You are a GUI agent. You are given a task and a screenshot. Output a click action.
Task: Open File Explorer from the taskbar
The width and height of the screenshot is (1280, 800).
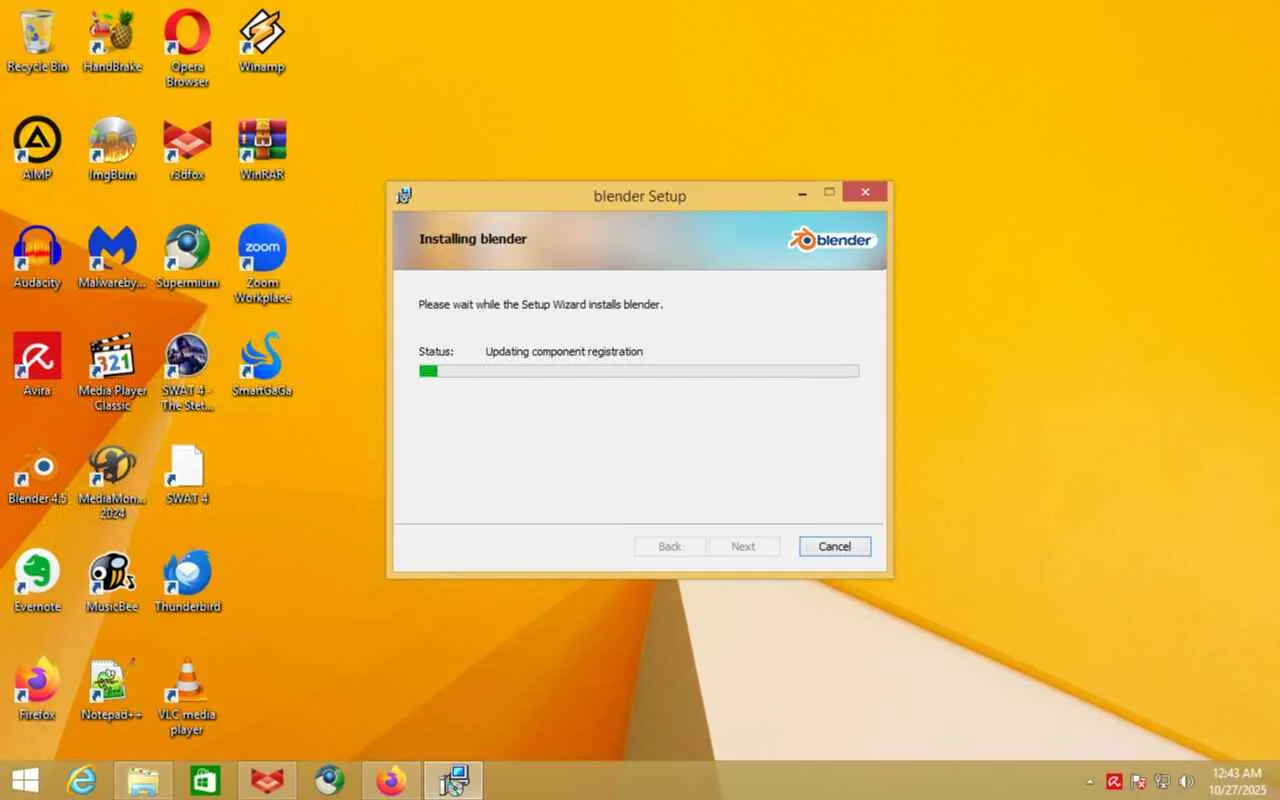click(x=144, y=781)
